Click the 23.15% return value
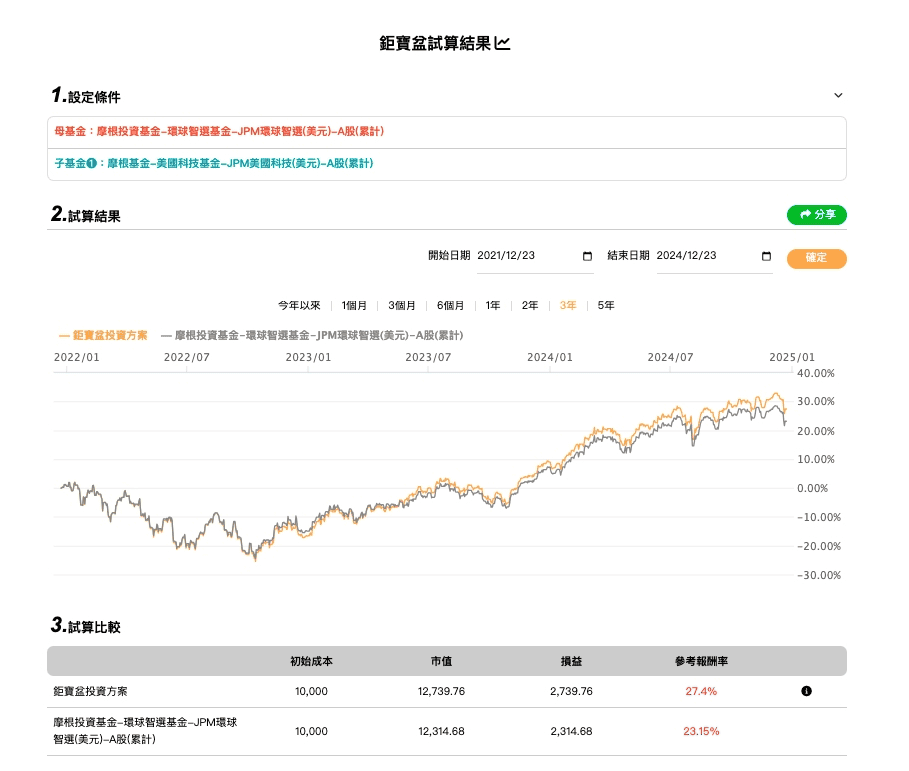This screenshot has width=909, height=771. [x=701, y=732]
